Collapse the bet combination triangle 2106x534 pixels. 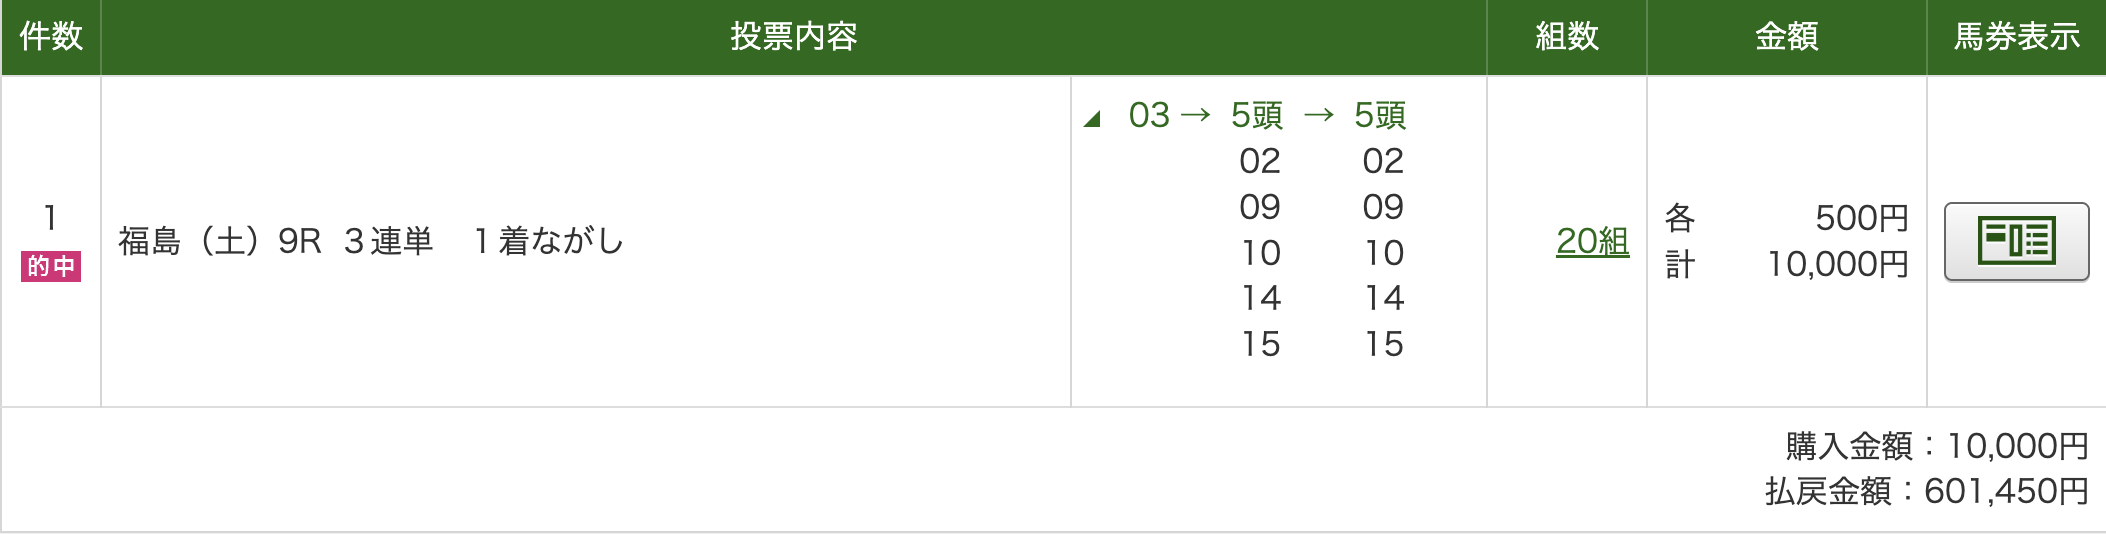point(1092,119)
